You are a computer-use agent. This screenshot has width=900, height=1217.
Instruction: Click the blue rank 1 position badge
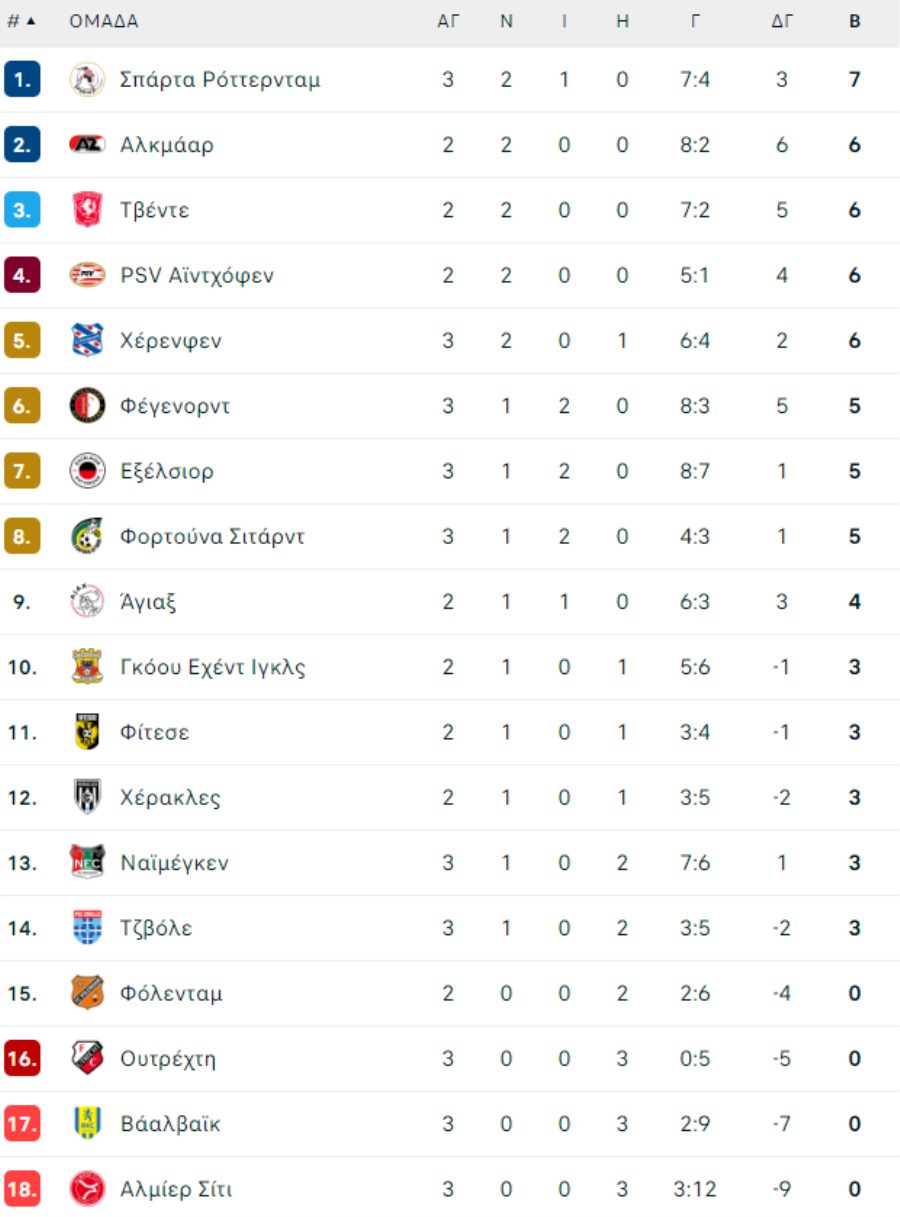(x=22, y=80)
